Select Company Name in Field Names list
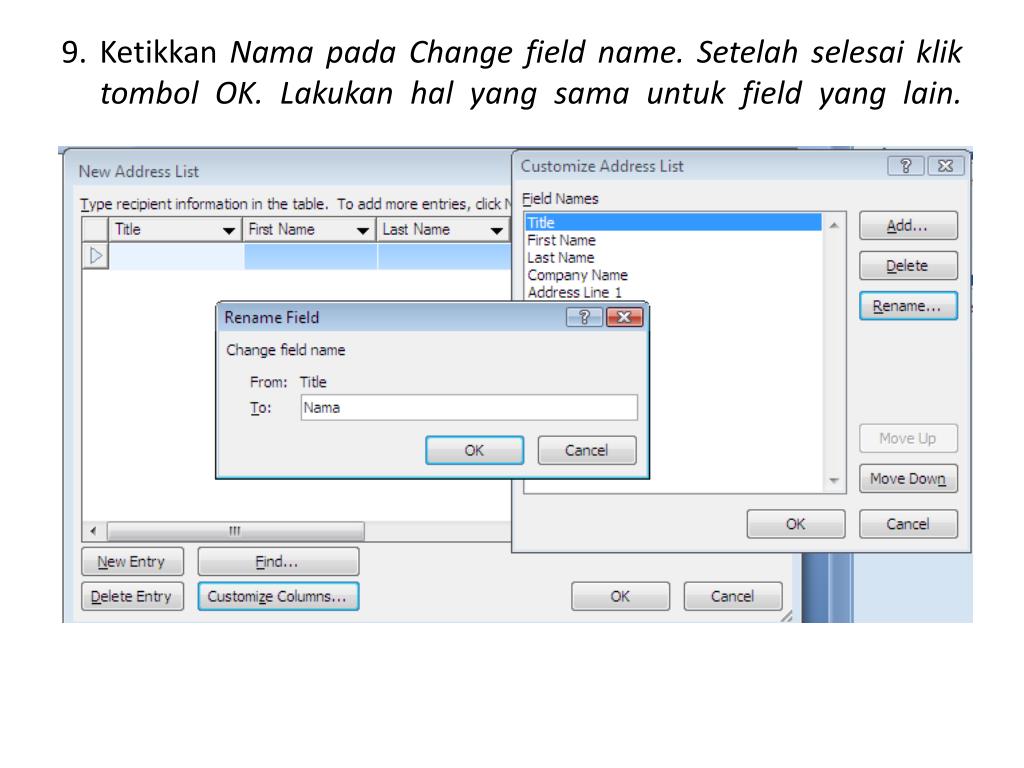1024x768 pixels. tap(673, 275)
